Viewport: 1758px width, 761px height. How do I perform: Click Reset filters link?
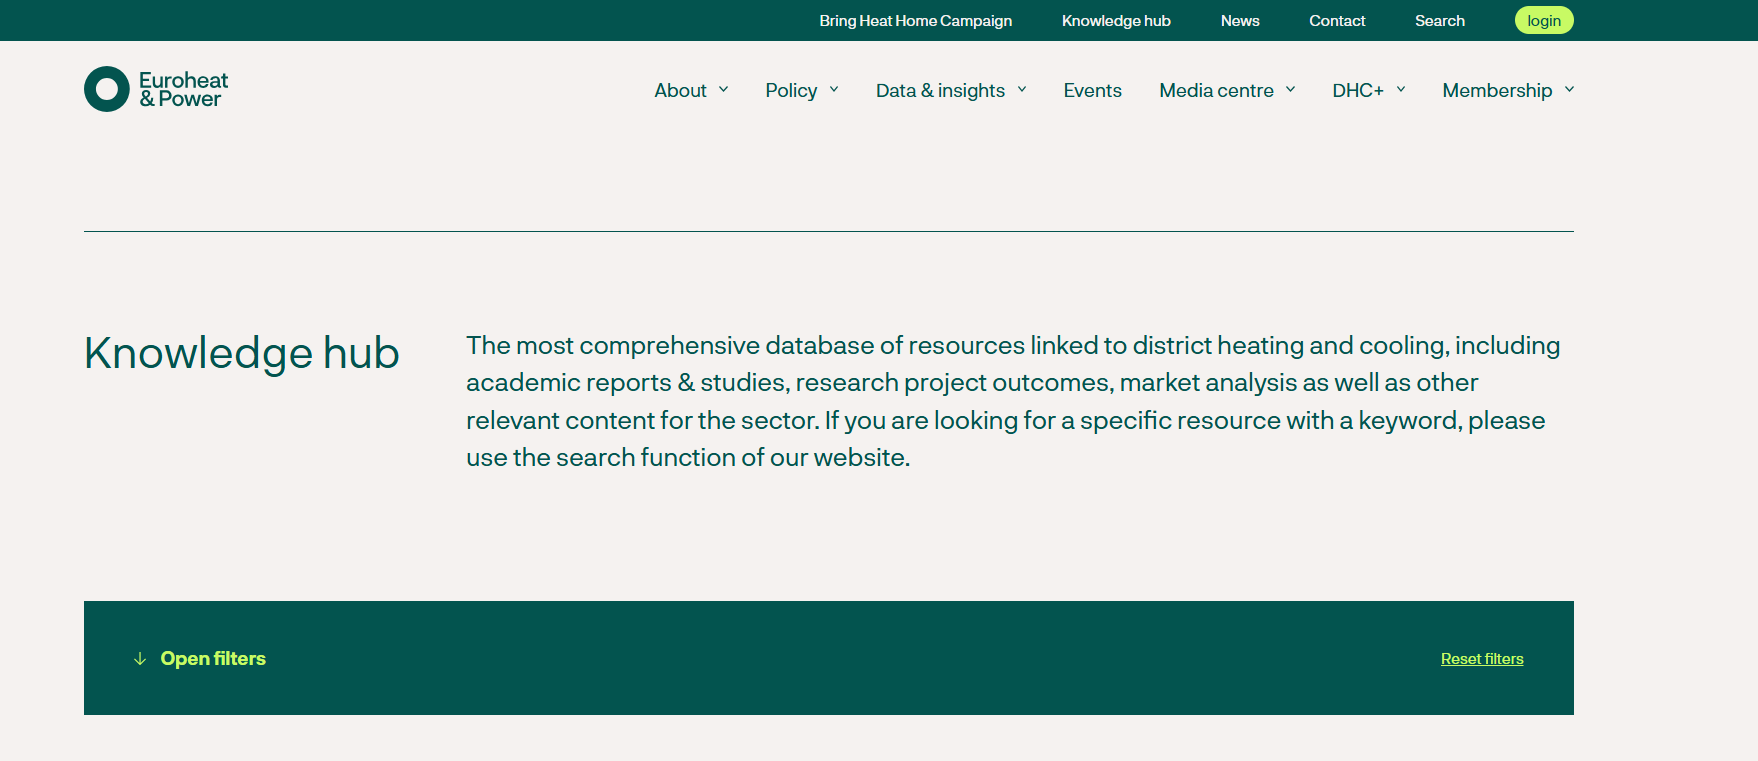[x=1482, y=659]
